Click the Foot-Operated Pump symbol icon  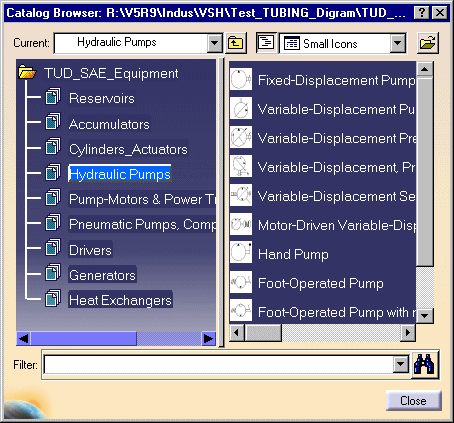pyautogui.click(x=241, y=283)
